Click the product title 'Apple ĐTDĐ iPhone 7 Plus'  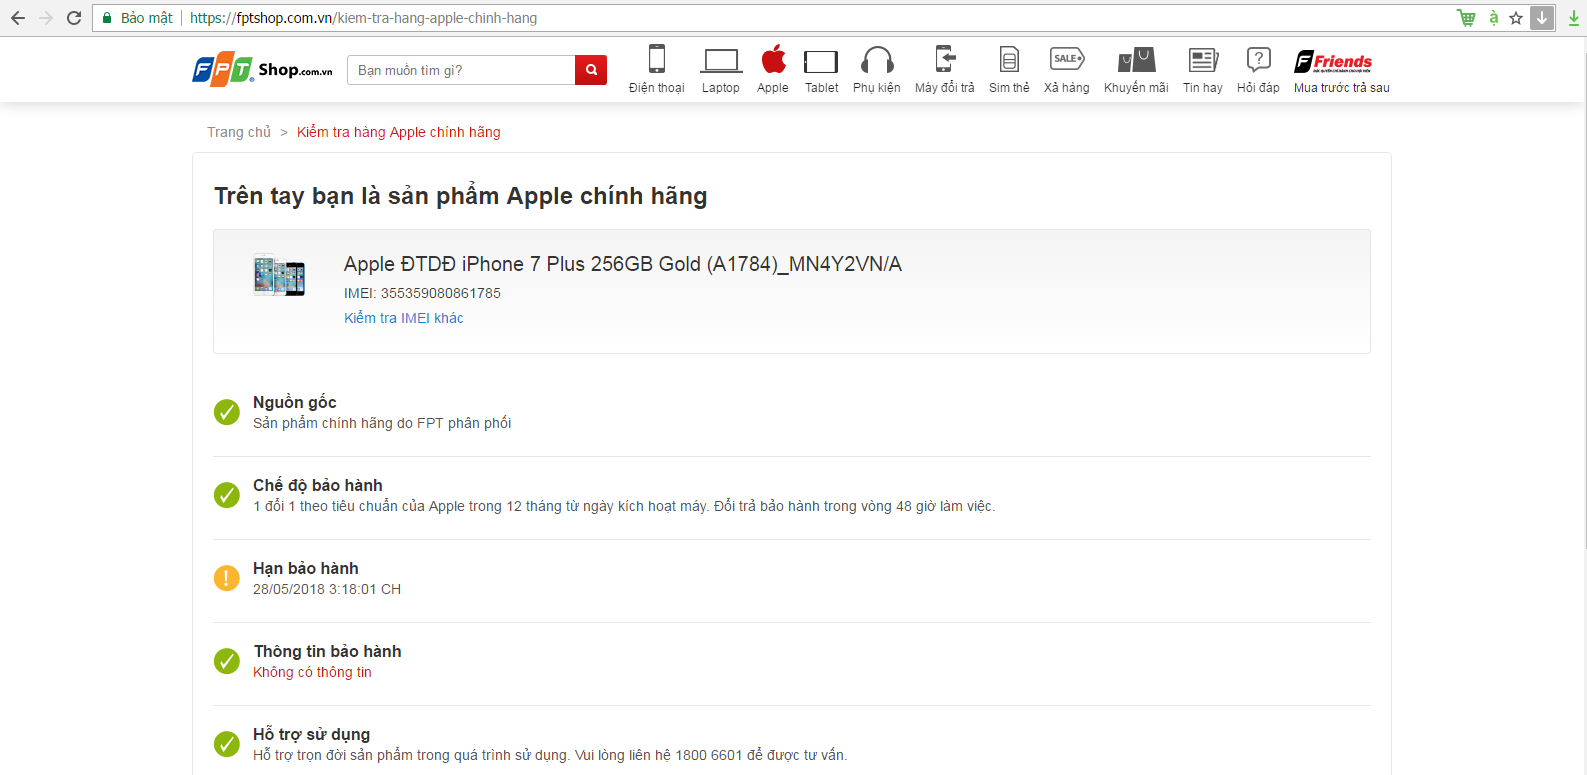[x=623, y=264]
